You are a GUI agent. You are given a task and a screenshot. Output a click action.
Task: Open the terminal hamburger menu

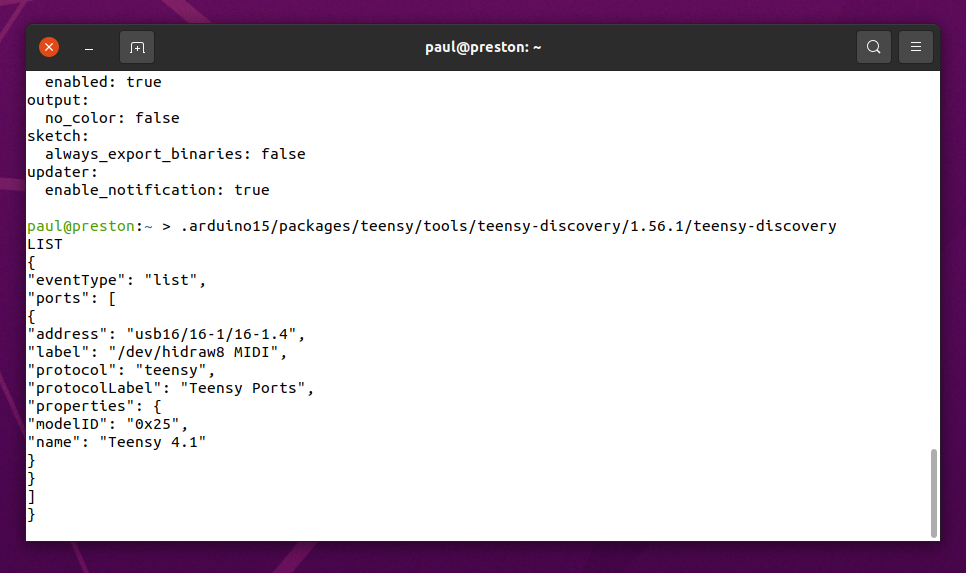coord(915,47)
